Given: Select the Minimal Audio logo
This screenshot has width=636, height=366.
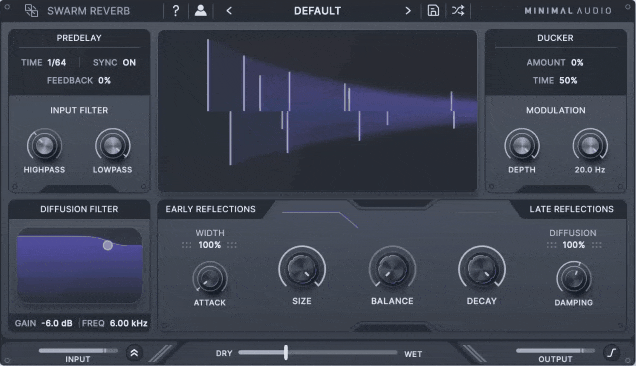Looking at the screenshot, I should coord(568,11).
